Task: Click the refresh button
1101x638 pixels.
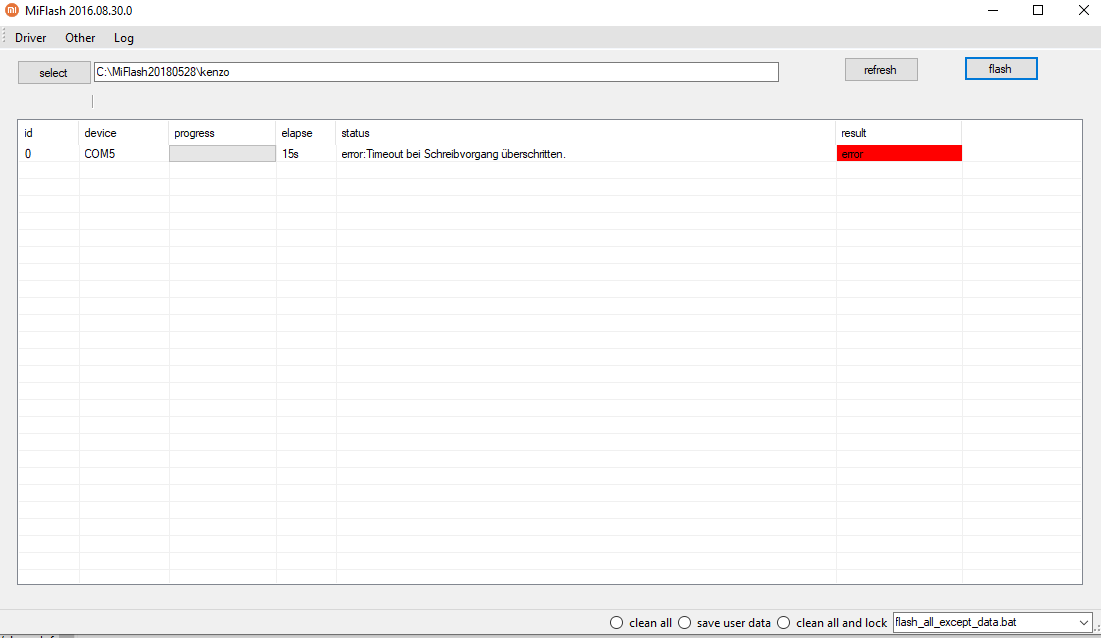Action: pos(881,69)
